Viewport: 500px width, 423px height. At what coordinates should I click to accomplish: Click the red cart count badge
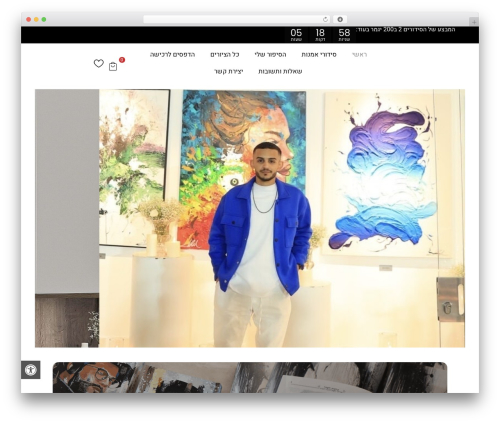122,60
